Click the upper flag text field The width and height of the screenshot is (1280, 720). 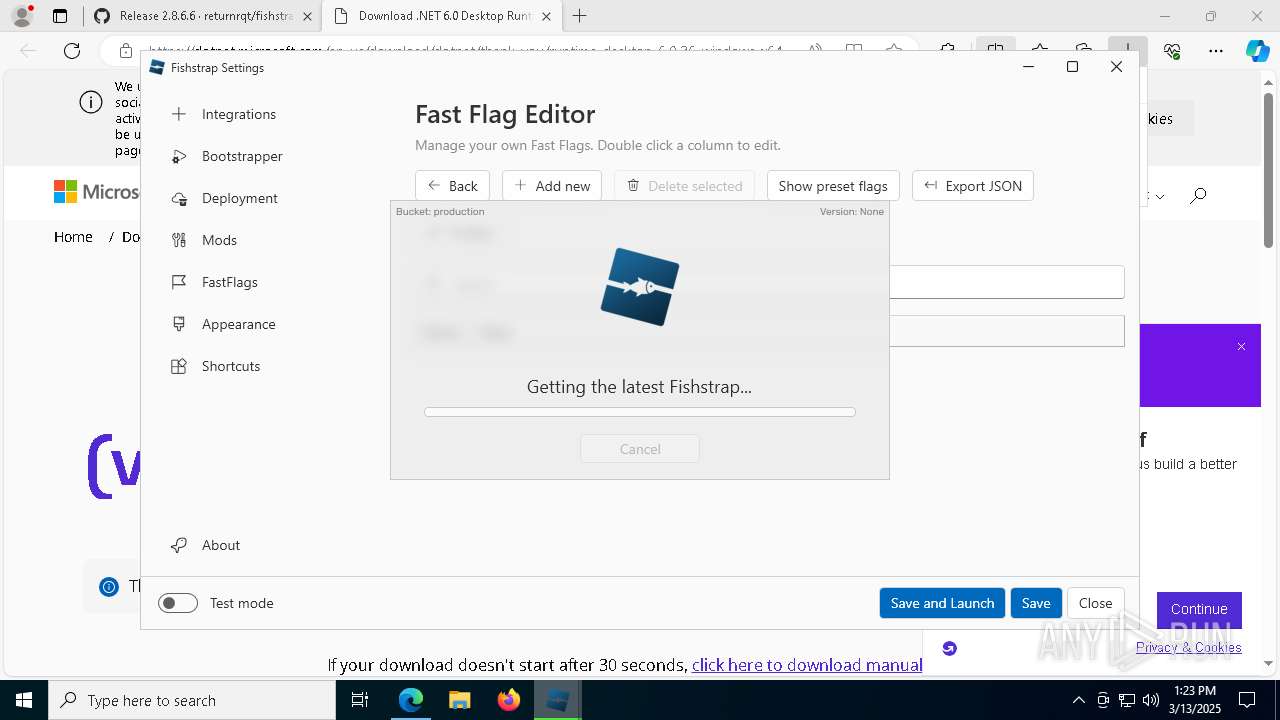coord(1006,282)
